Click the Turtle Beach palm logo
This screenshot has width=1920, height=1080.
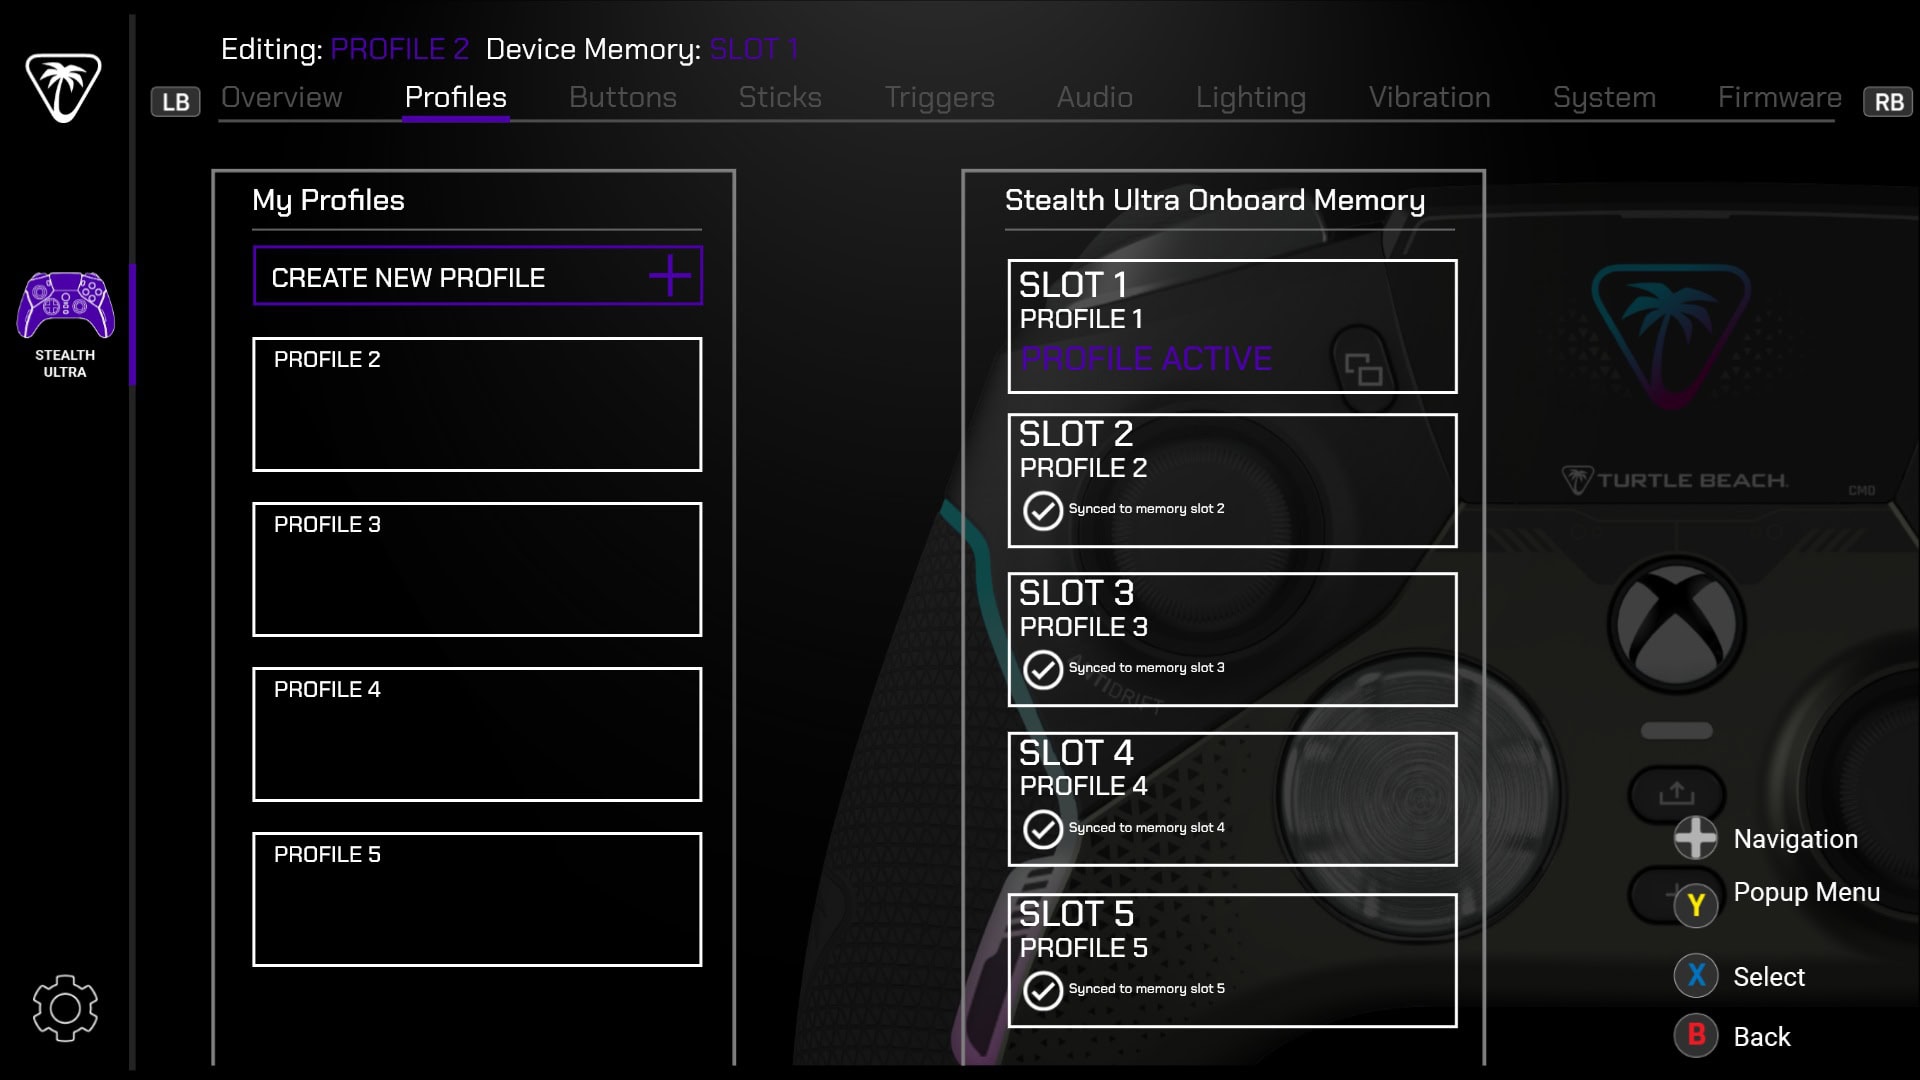63,87
